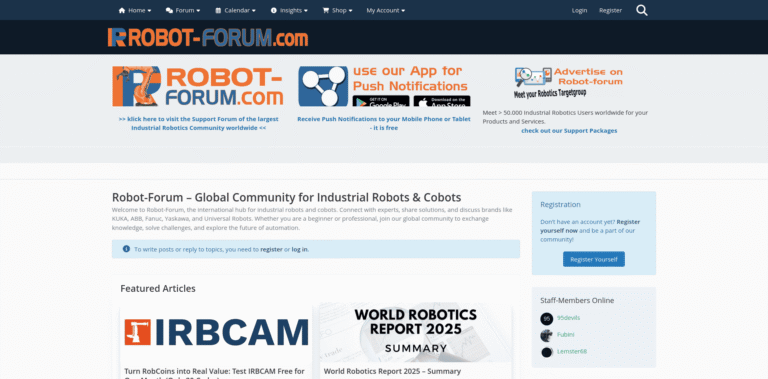Click the Insights info icon
768x379 pixels.
tap(273, 10)
